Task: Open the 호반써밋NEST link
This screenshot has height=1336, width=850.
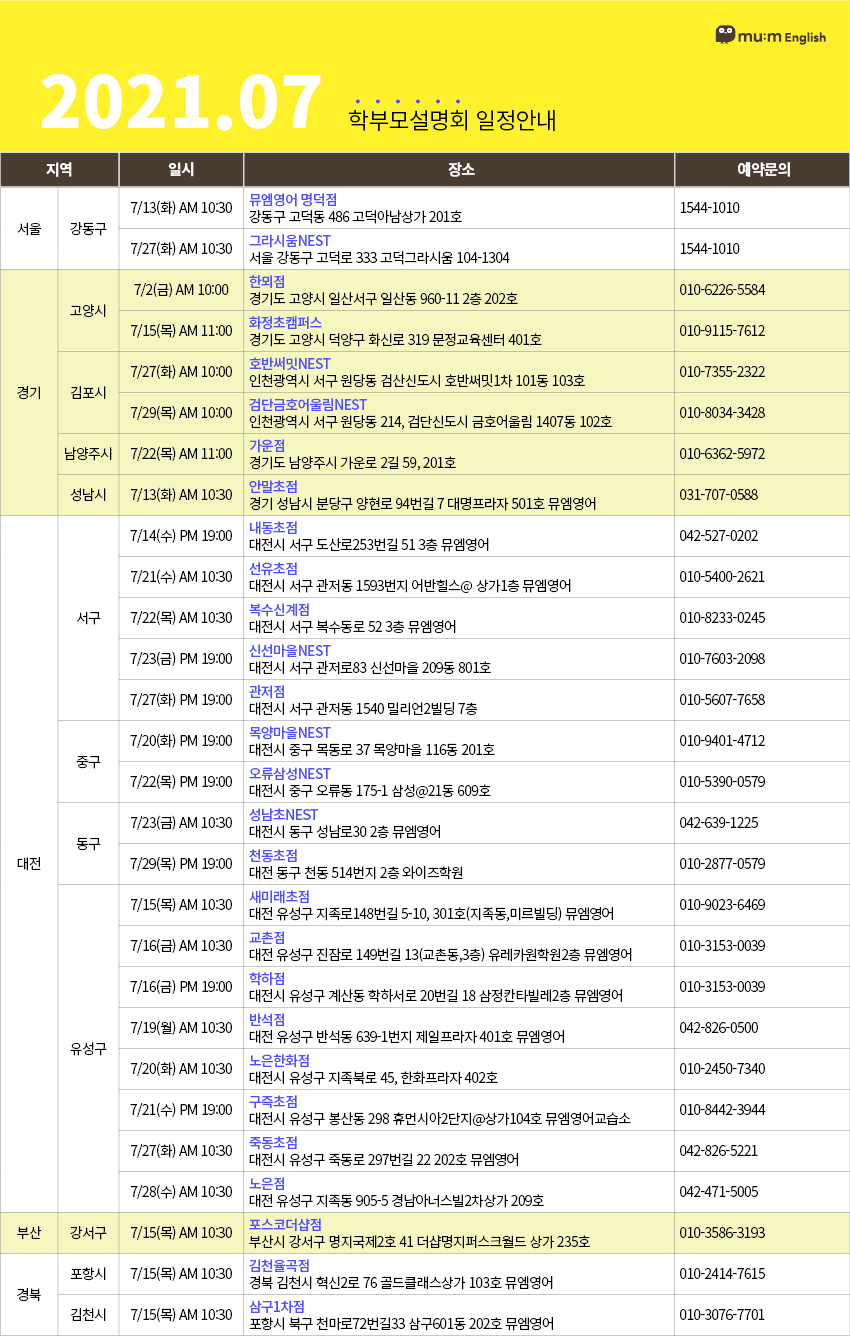Action: coord(289,363)
